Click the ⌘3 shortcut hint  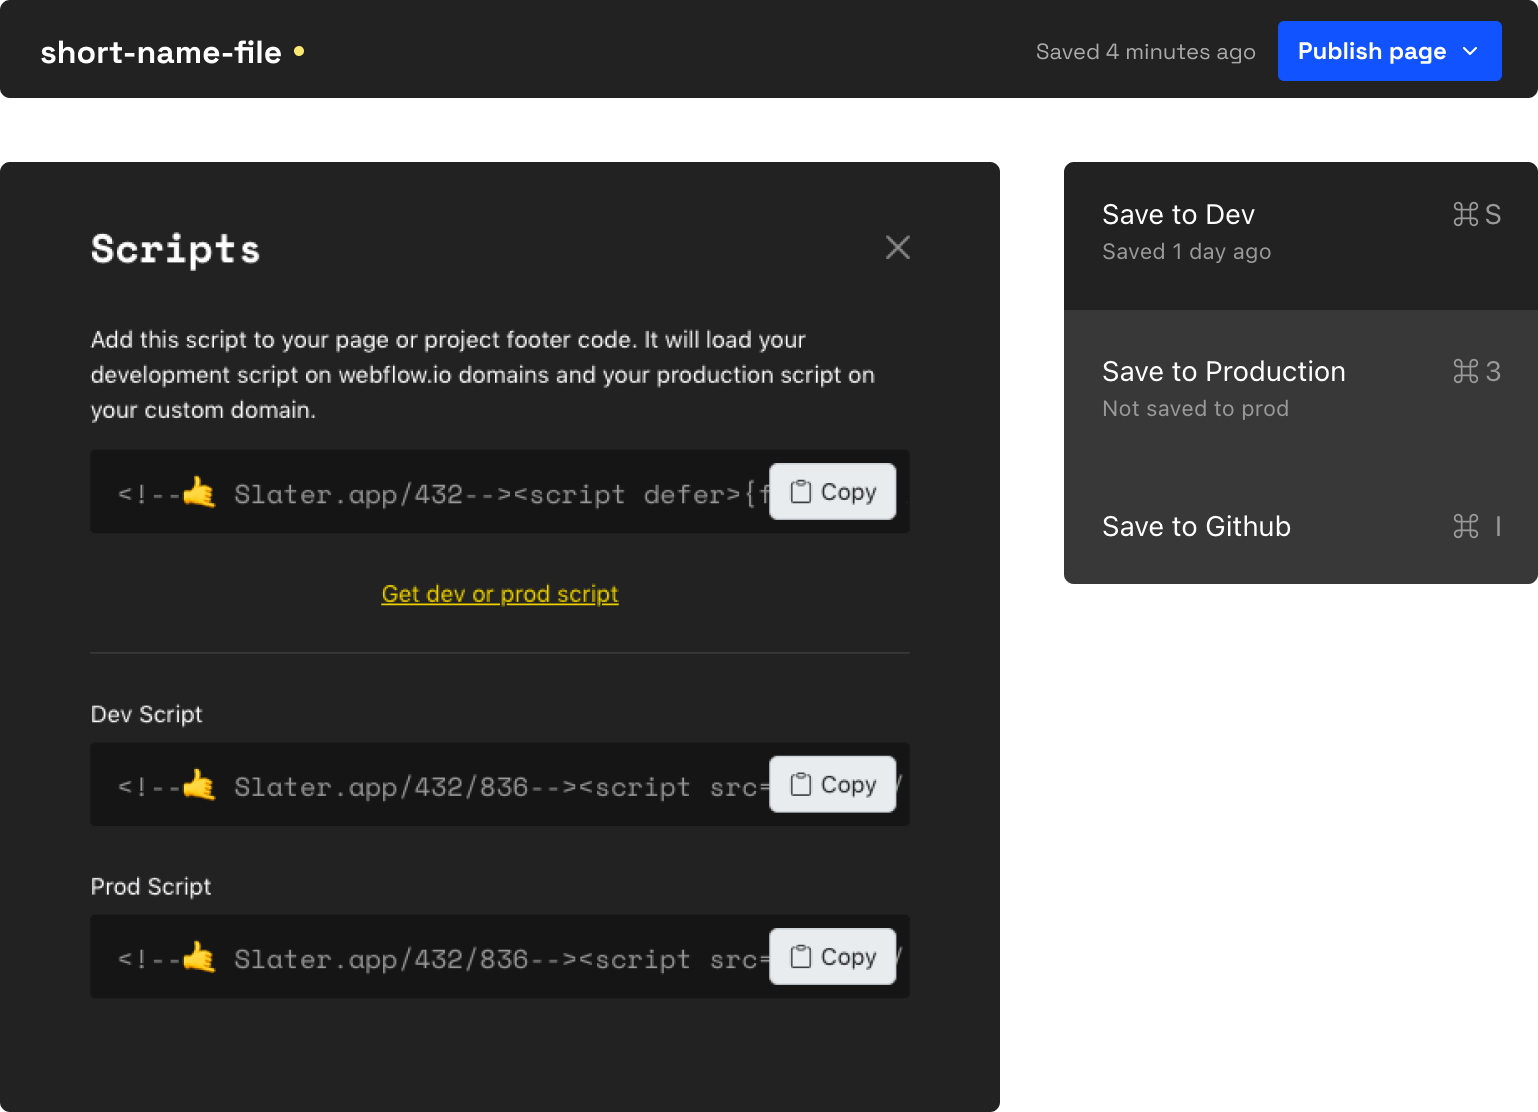1477,371
